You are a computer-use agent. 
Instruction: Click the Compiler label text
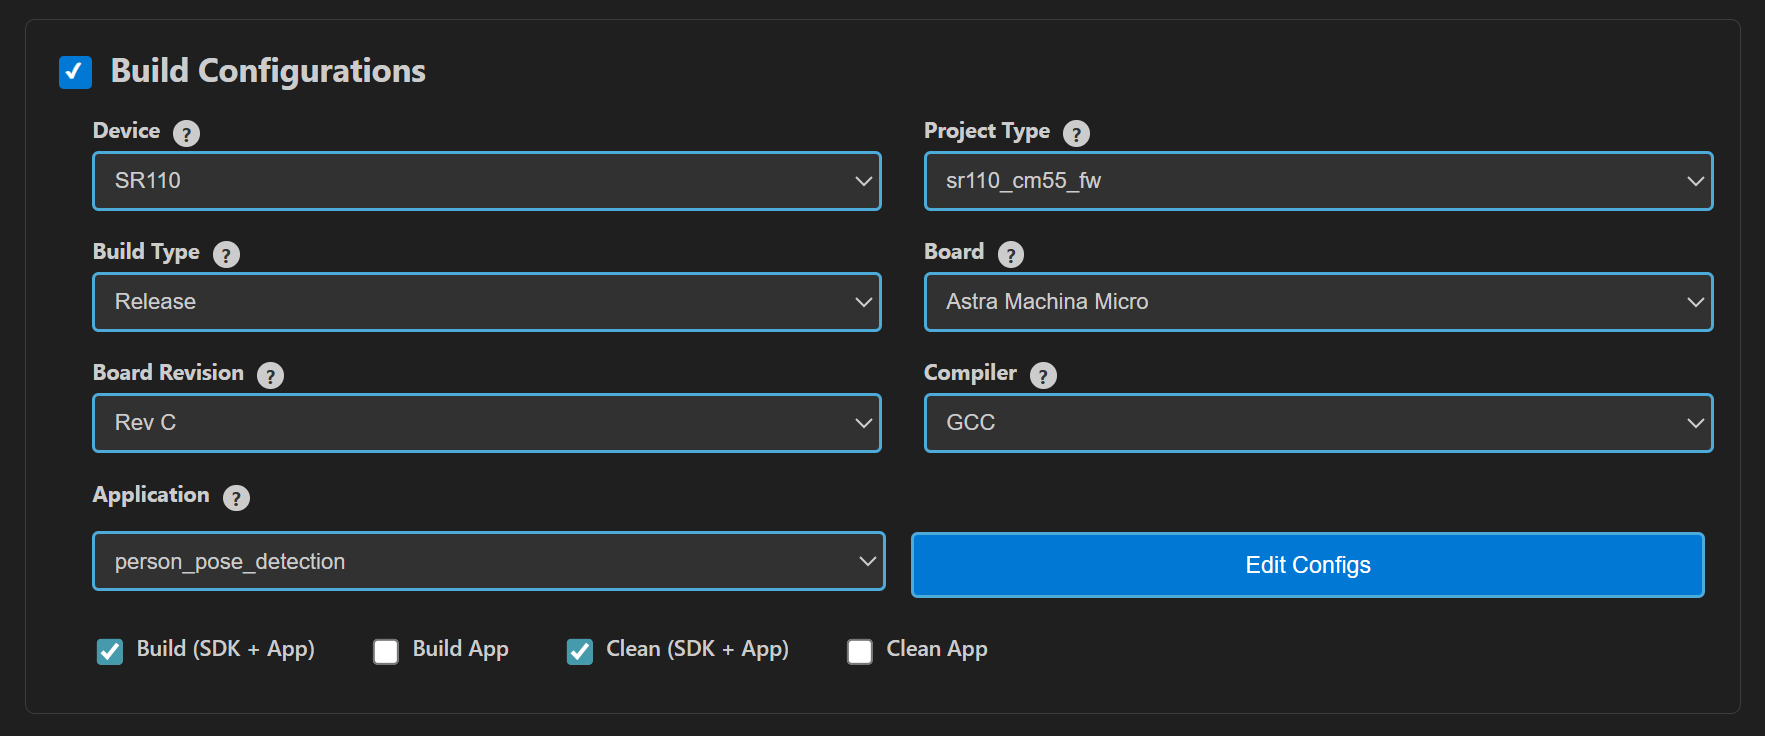[x=970, y=374]
